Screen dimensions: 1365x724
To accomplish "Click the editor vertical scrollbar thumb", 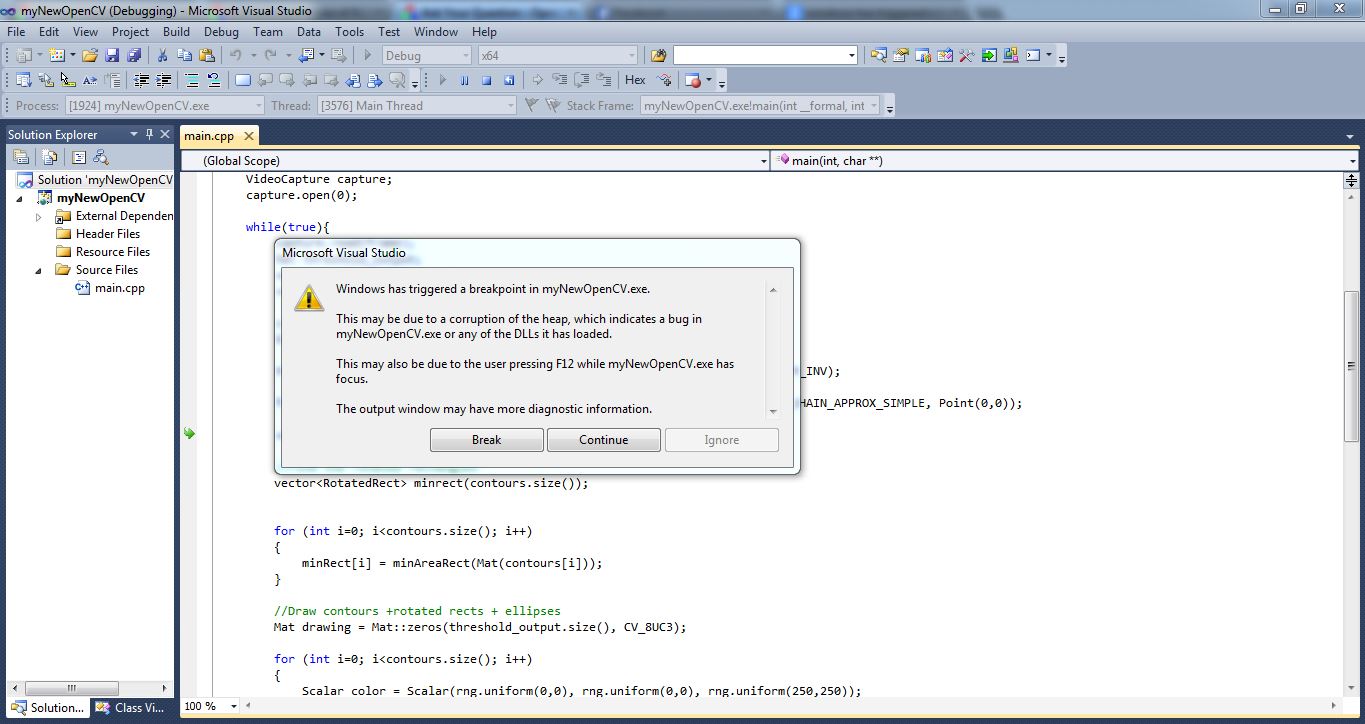I will click(x=1351, y=366).
